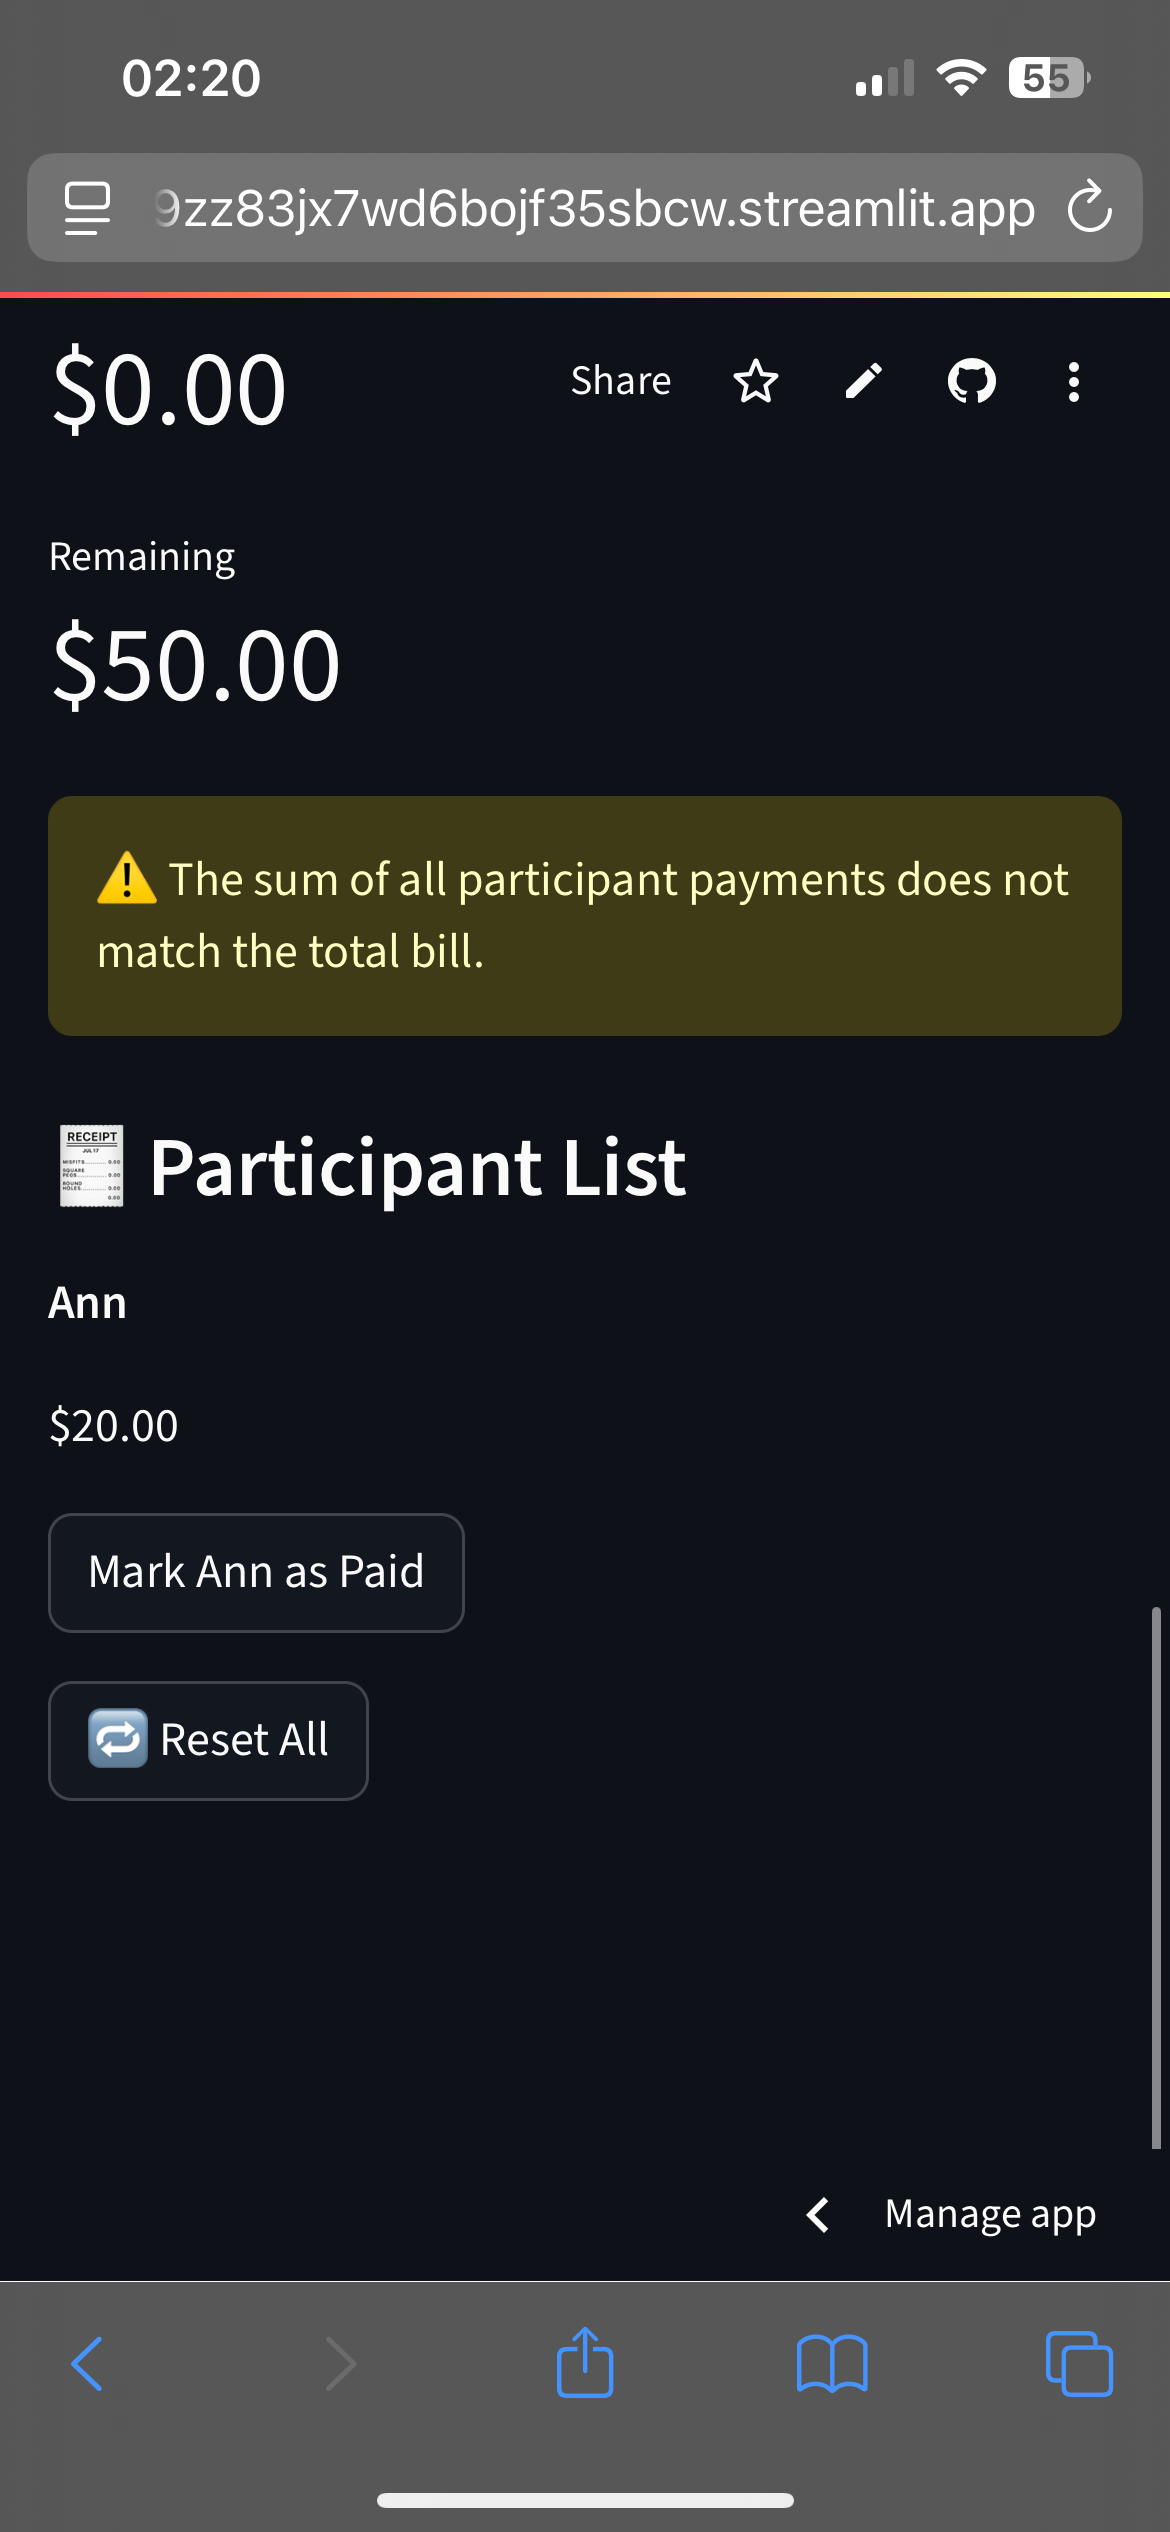Go back with Safari back arrow

click(x=87, y=2364)
